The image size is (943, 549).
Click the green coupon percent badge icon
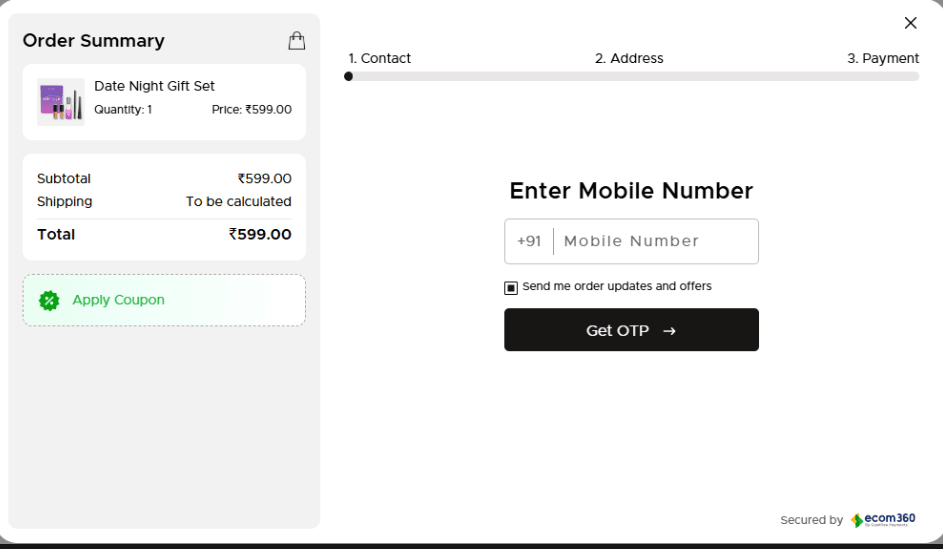(x=48, y=300)
